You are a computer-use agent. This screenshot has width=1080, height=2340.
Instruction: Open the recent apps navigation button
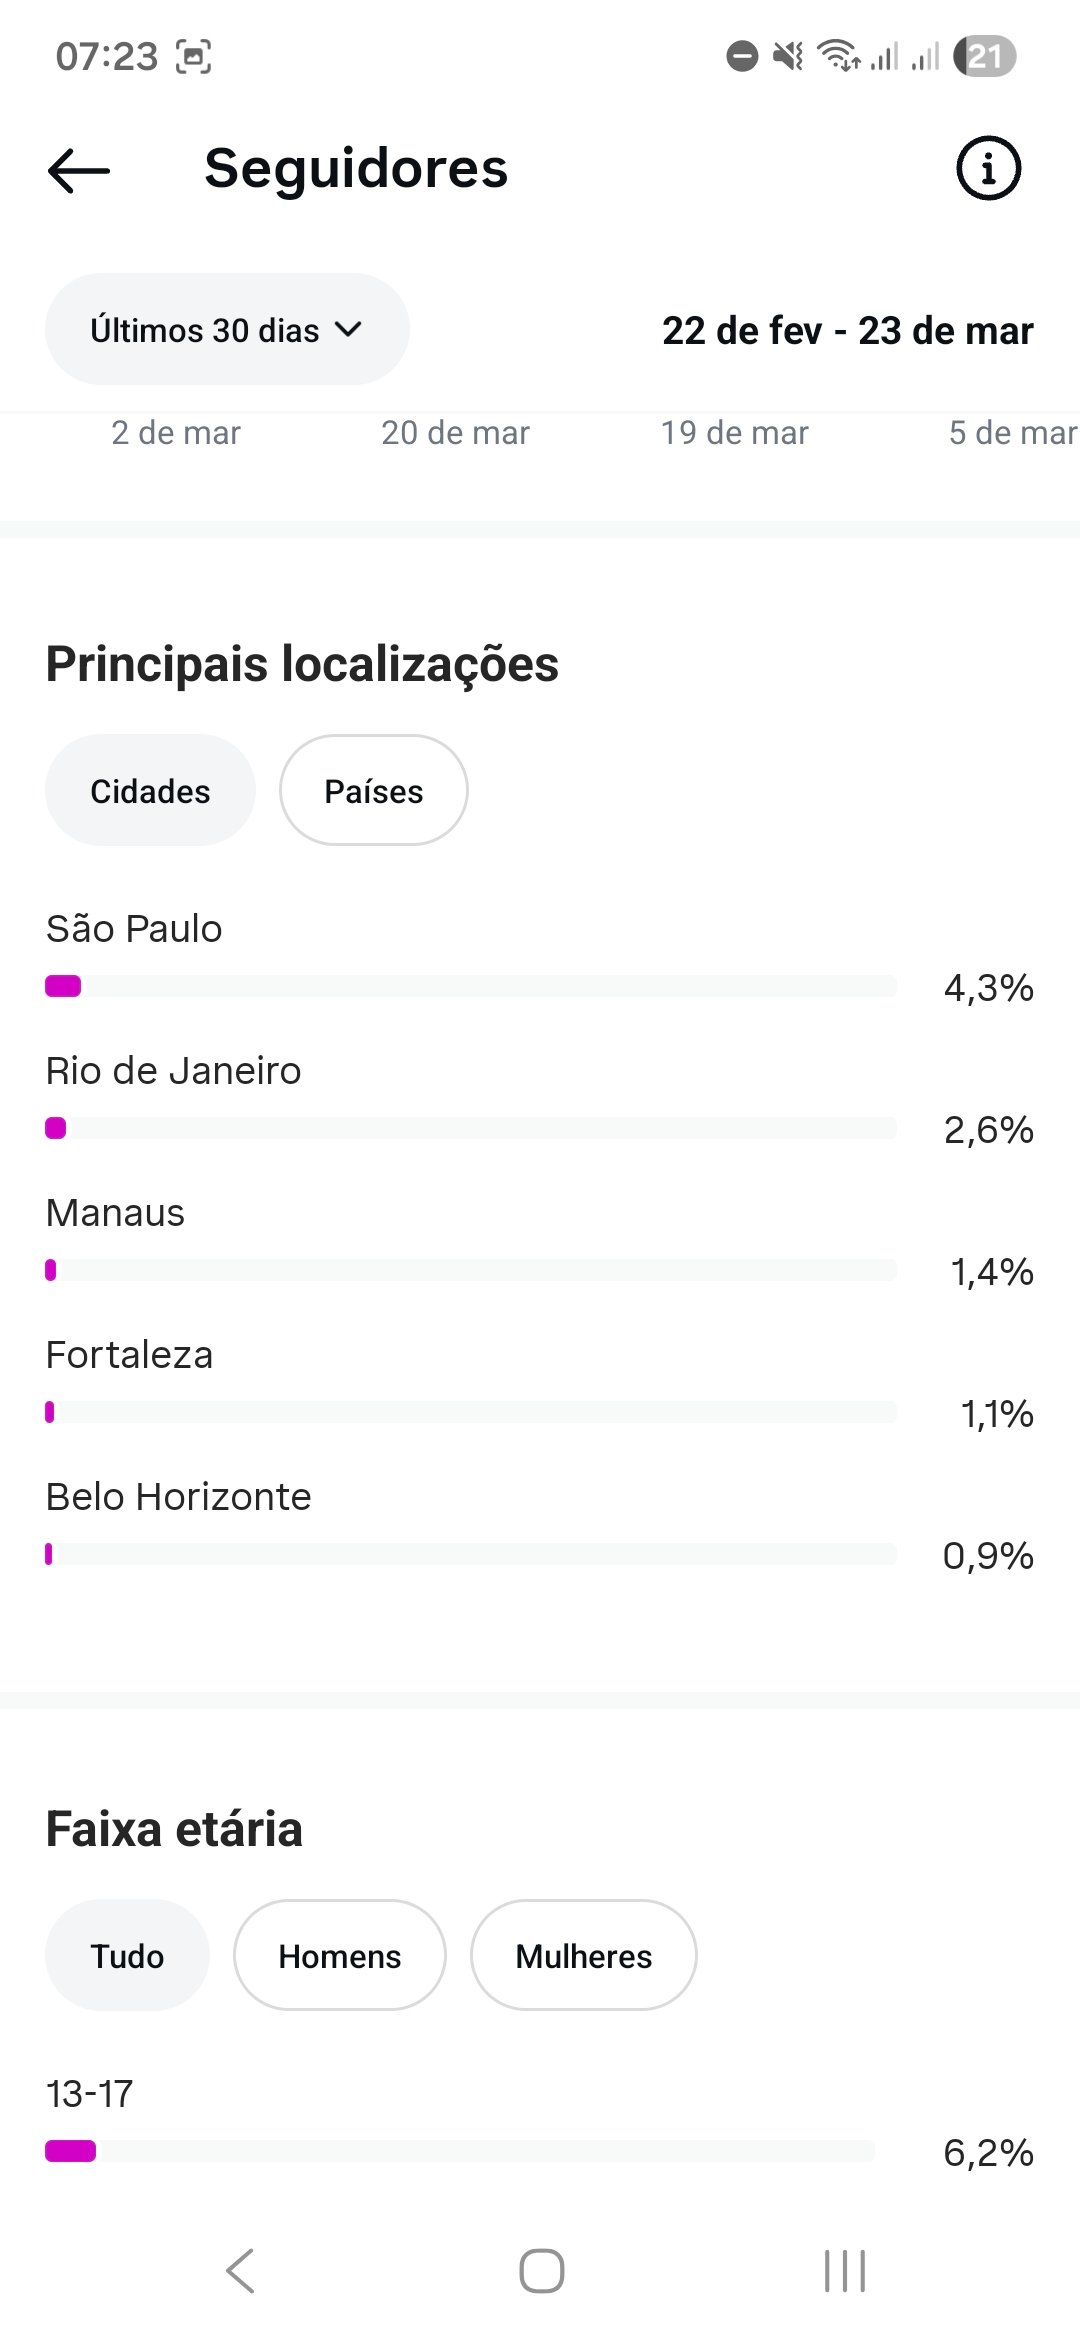(844, 2271)
